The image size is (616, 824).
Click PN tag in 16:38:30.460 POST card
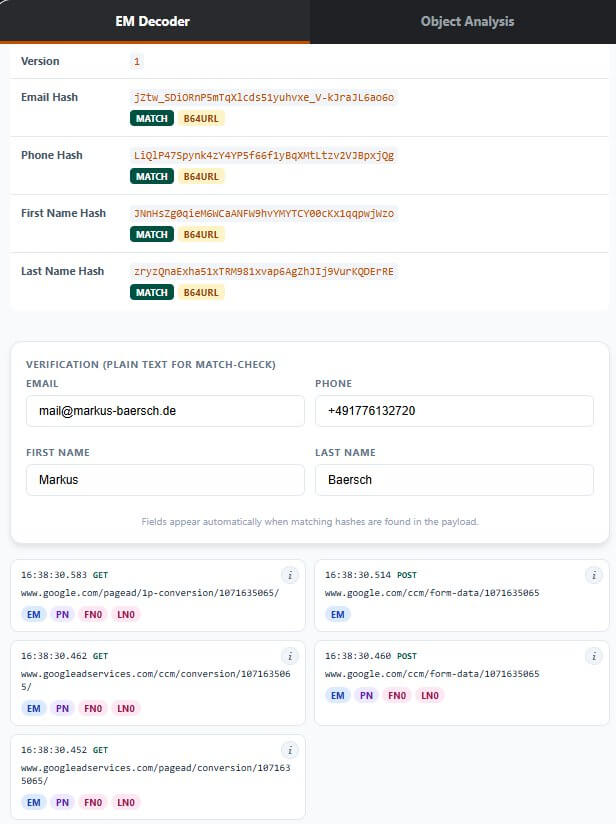click(366, 696)
